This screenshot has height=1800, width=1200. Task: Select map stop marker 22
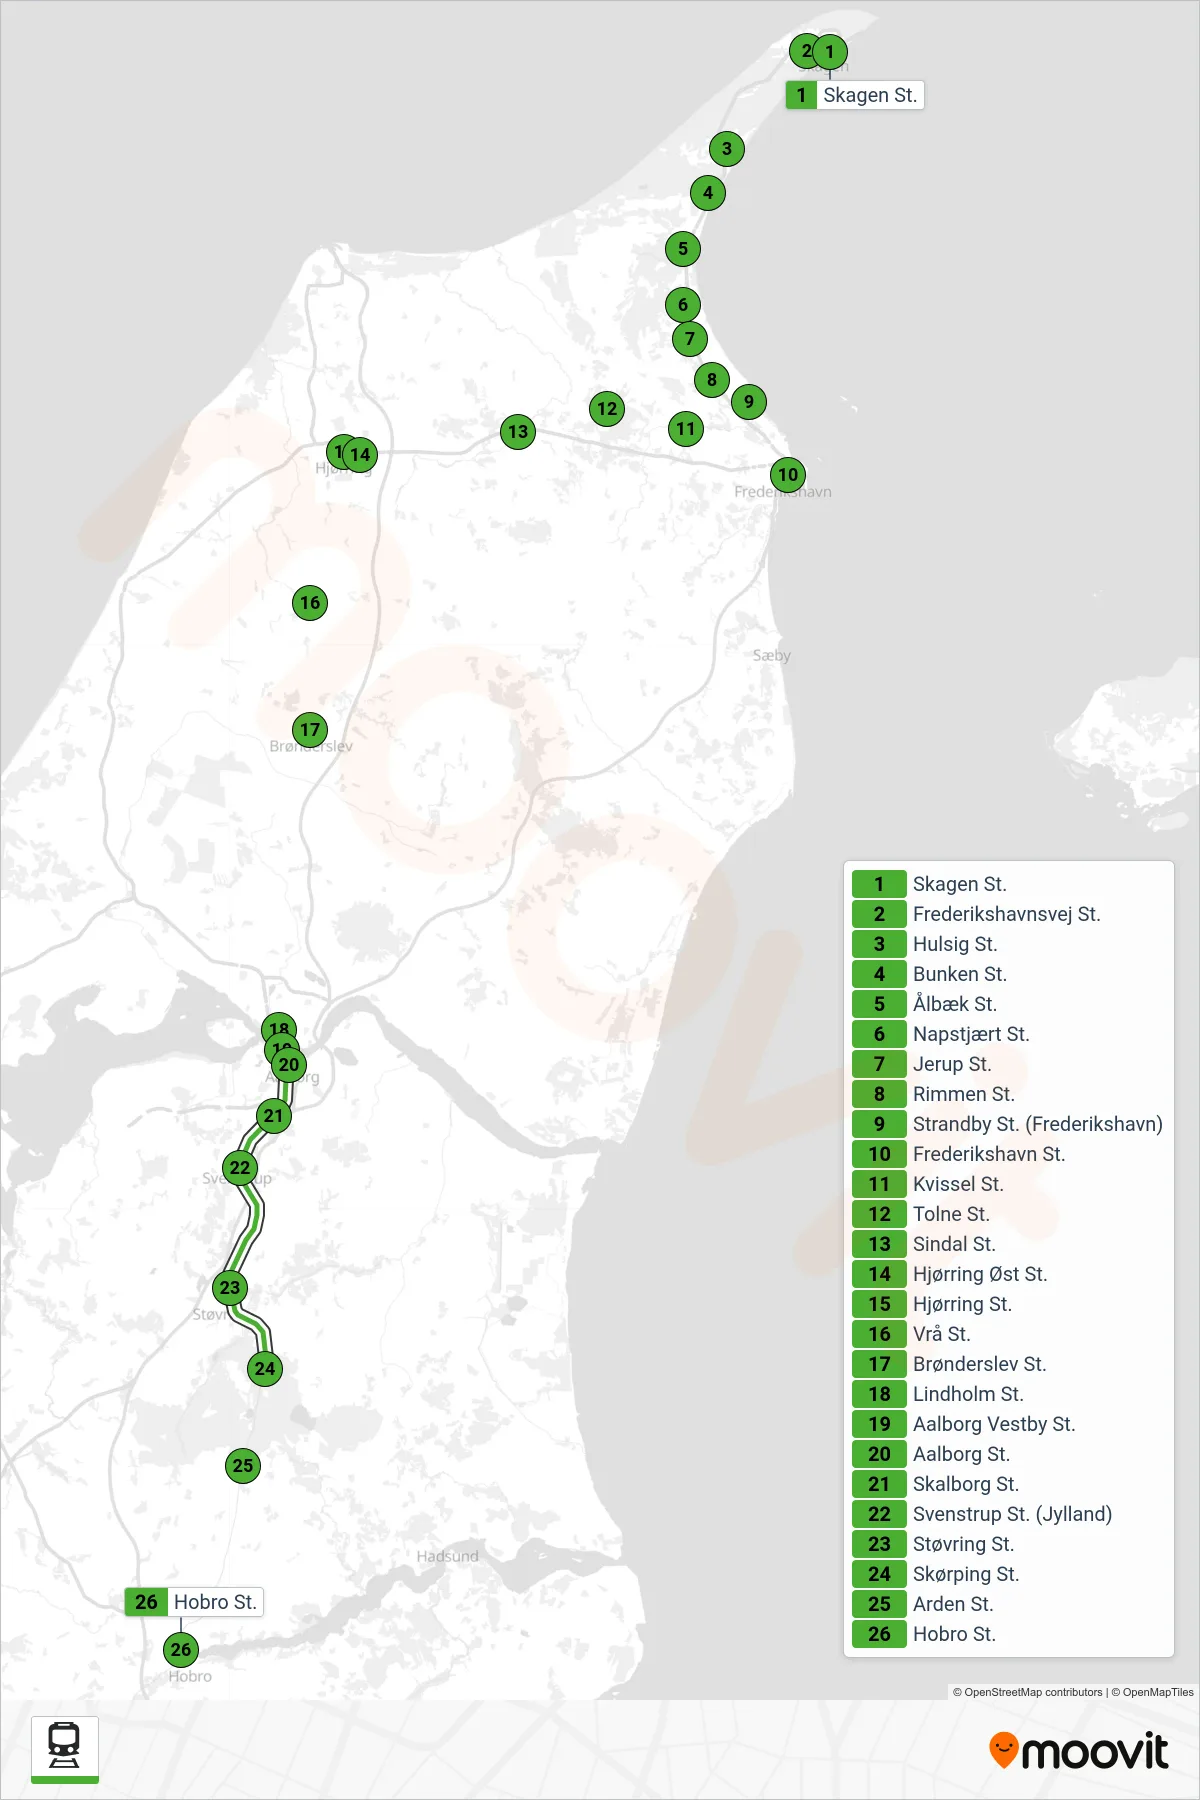tap(240, 1168)
